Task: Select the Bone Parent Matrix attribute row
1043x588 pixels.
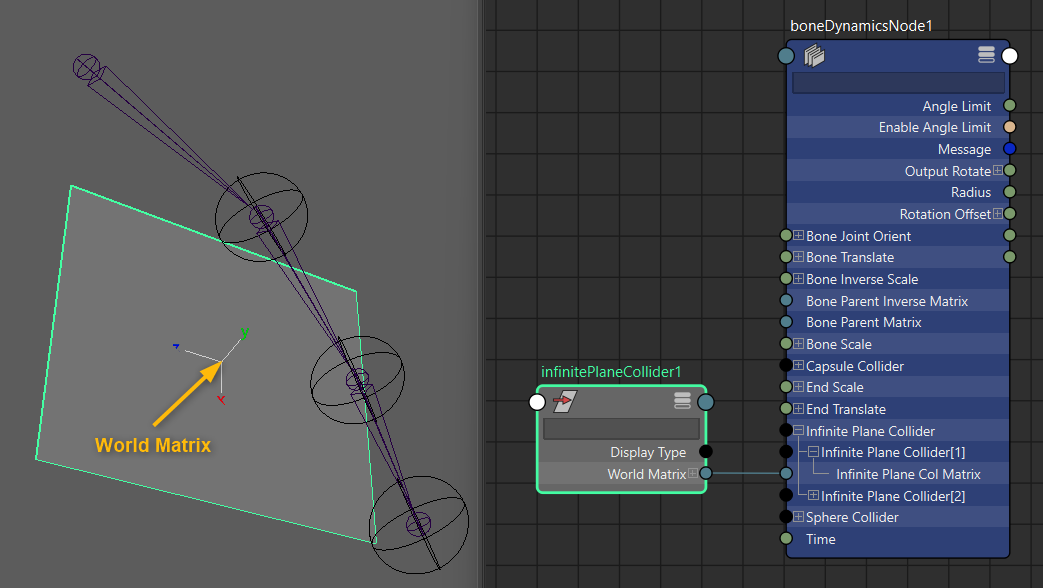Action: 863,322
